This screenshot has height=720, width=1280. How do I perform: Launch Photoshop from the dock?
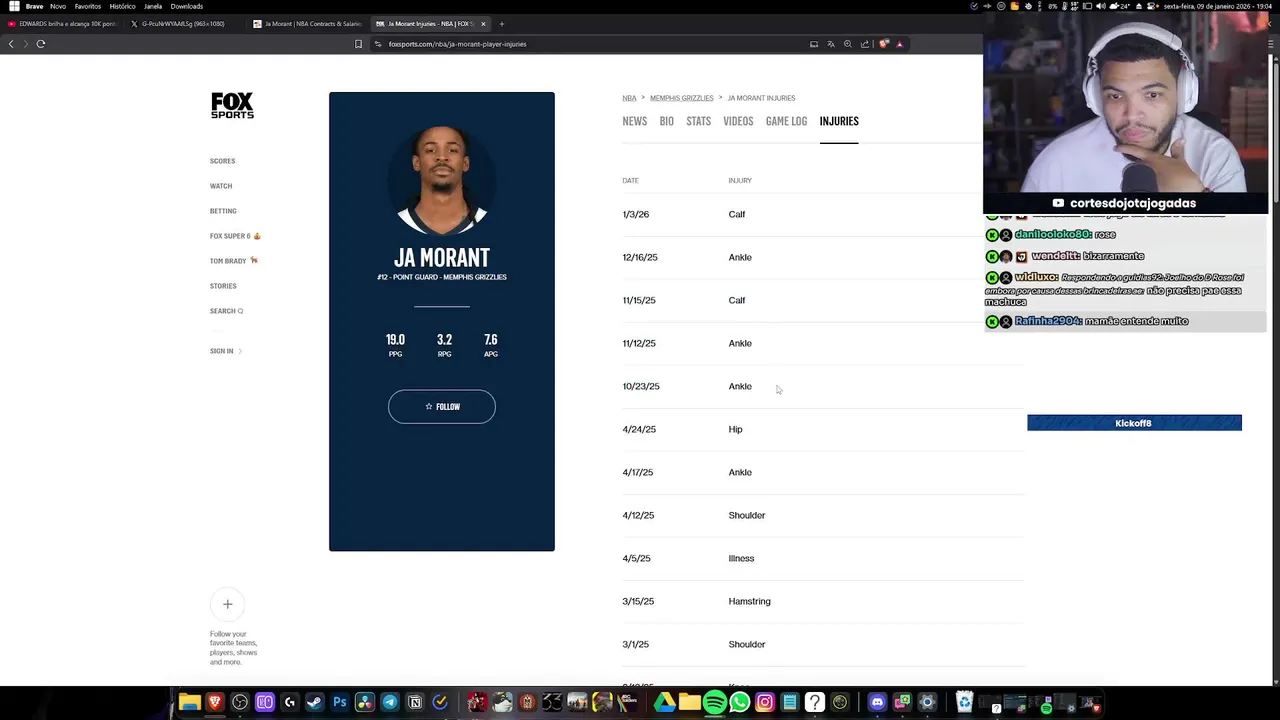pyautogui.click(x=340, y=703)
